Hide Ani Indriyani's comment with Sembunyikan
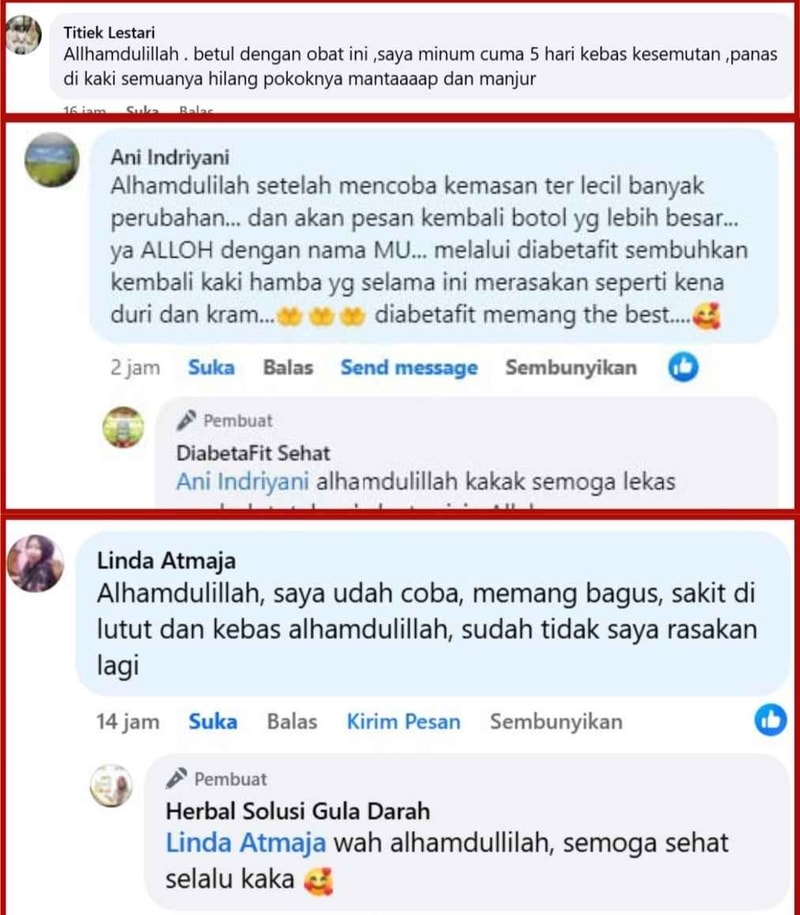This screenshot has height=915, width=800. (x=571, y=368)
